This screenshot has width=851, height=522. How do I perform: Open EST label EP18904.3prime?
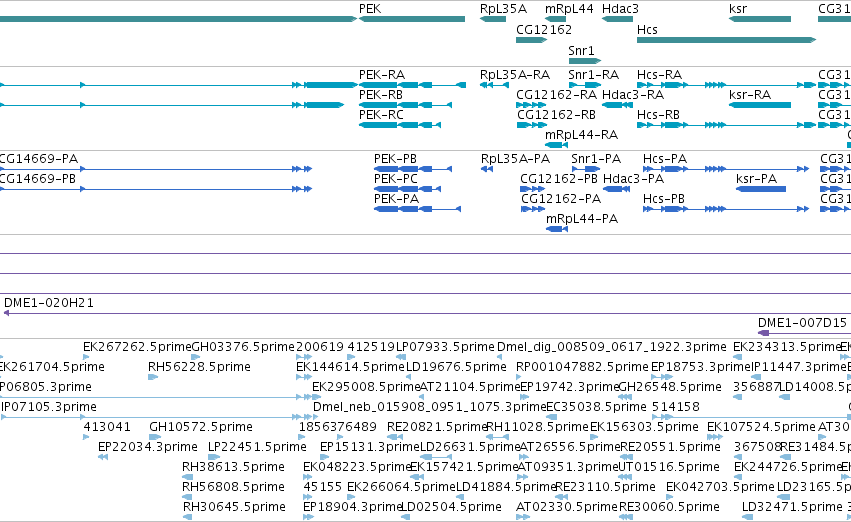pyautogui.click(x=352, y=507)
